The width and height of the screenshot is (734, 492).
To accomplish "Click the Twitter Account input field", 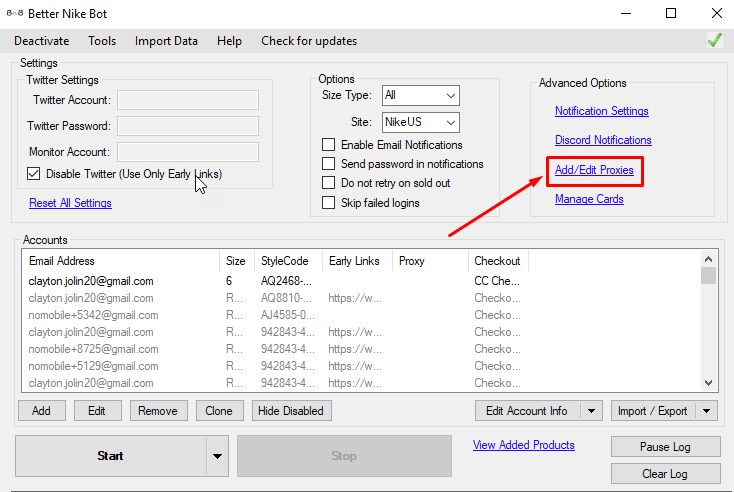I will (187, 100).
